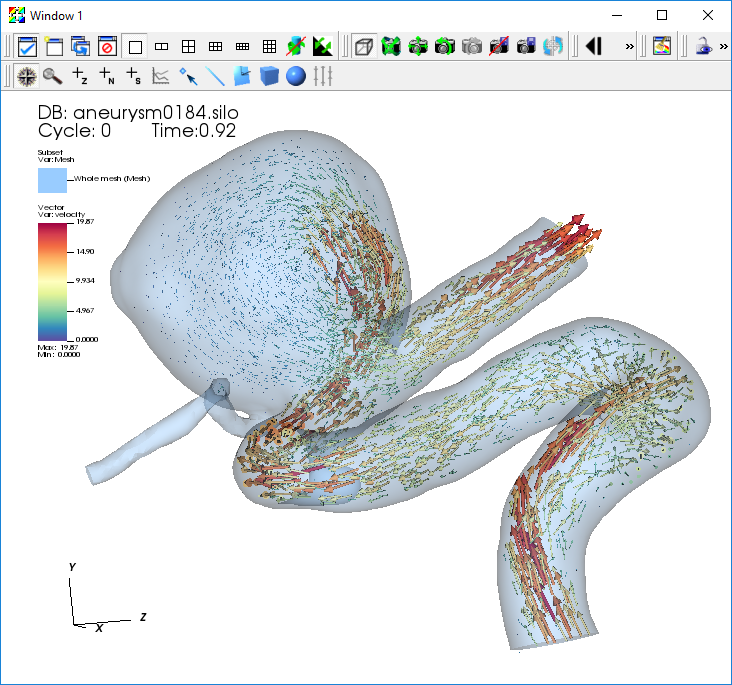Click the grayed lineout curve tool
Image resolution: width=732 pixels, height=685 pixels.
pyautogui.click(x=161, y=76)
